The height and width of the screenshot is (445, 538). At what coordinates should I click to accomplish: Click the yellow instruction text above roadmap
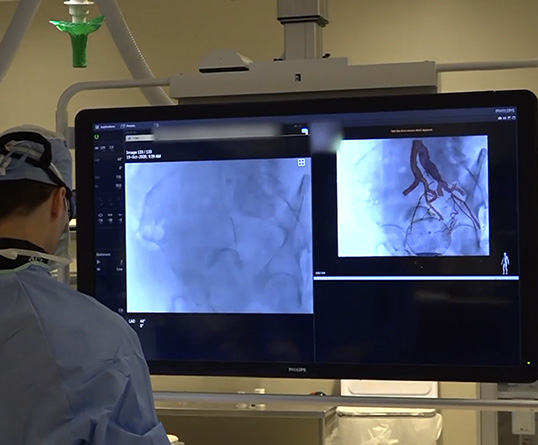coord(411,130)
